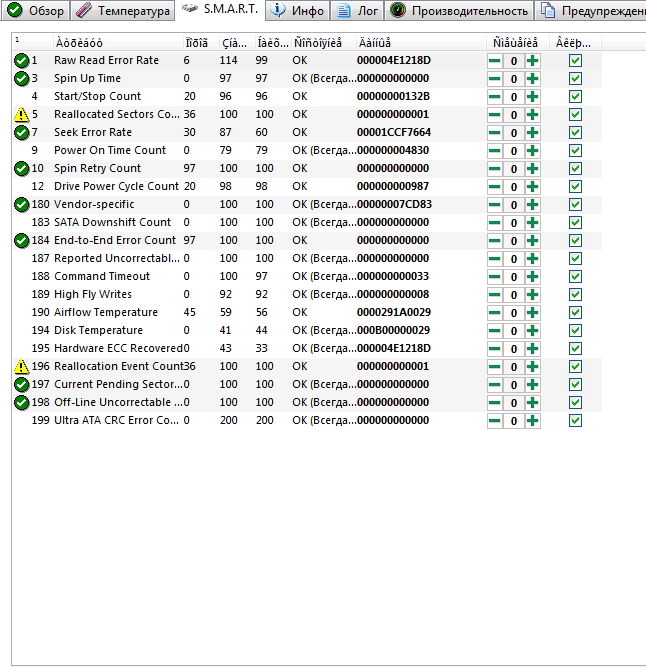Click the green check icon for Vendor-specific
The image size is (646, 667).
point(21,204)
